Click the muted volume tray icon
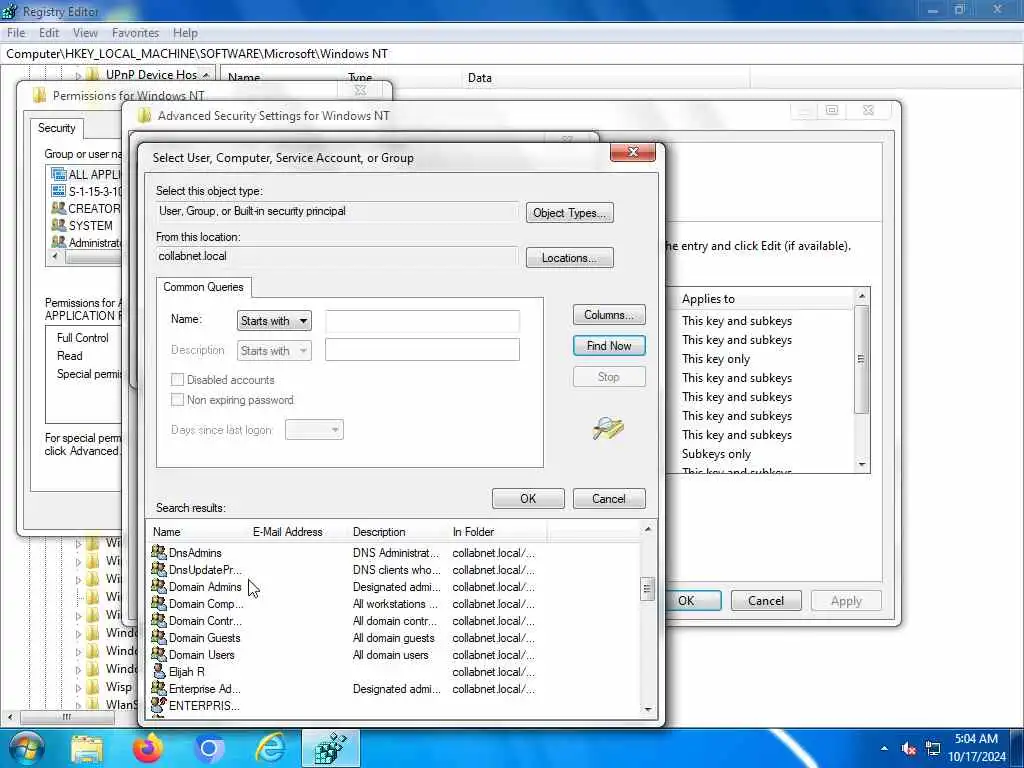1024x768 pixels. click(x=908, y=748)
